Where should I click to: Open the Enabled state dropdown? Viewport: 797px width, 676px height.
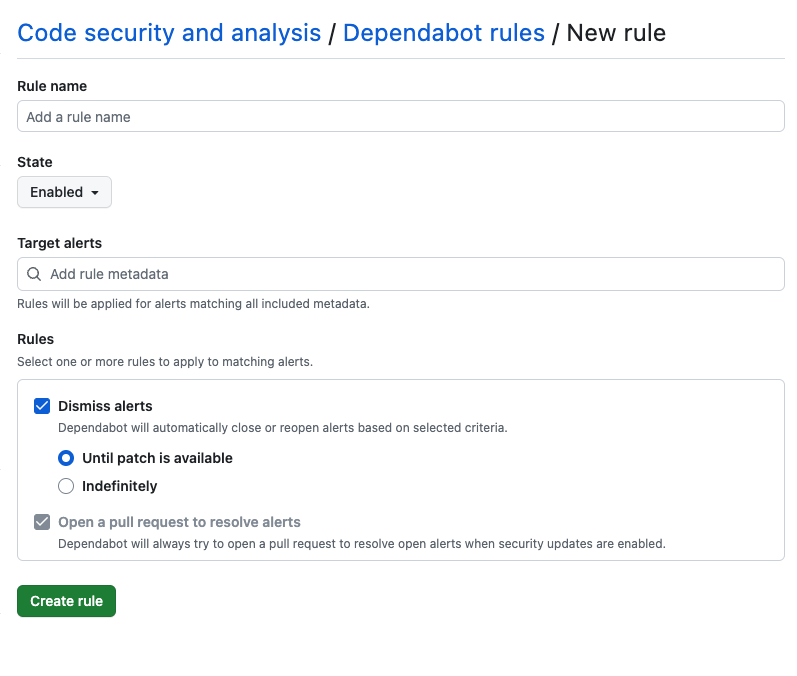[x=64, y=192]
